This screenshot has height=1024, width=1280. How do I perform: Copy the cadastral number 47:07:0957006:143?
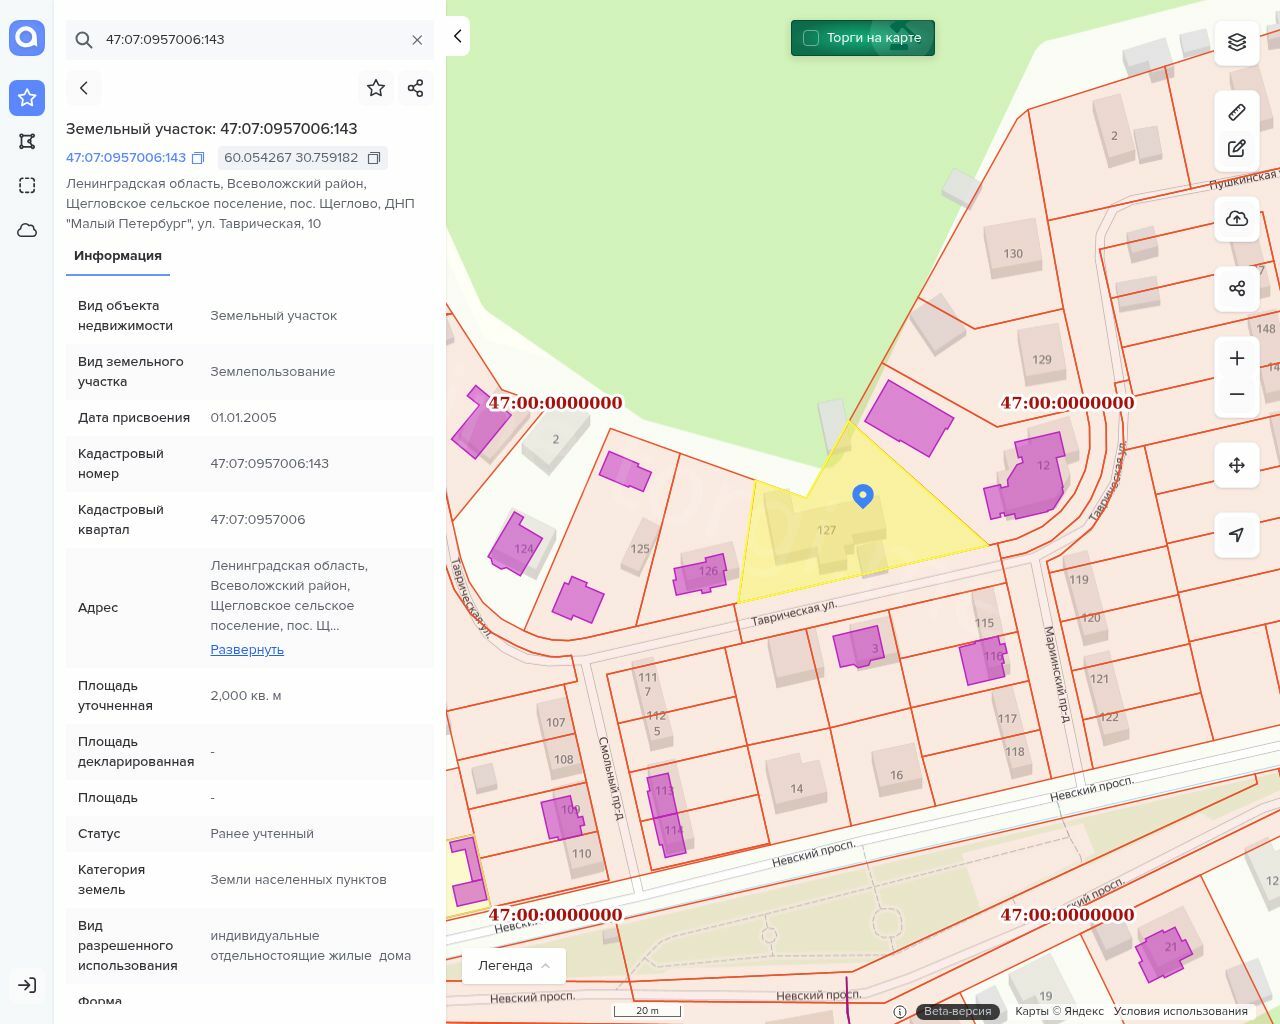tap(198, 158)
